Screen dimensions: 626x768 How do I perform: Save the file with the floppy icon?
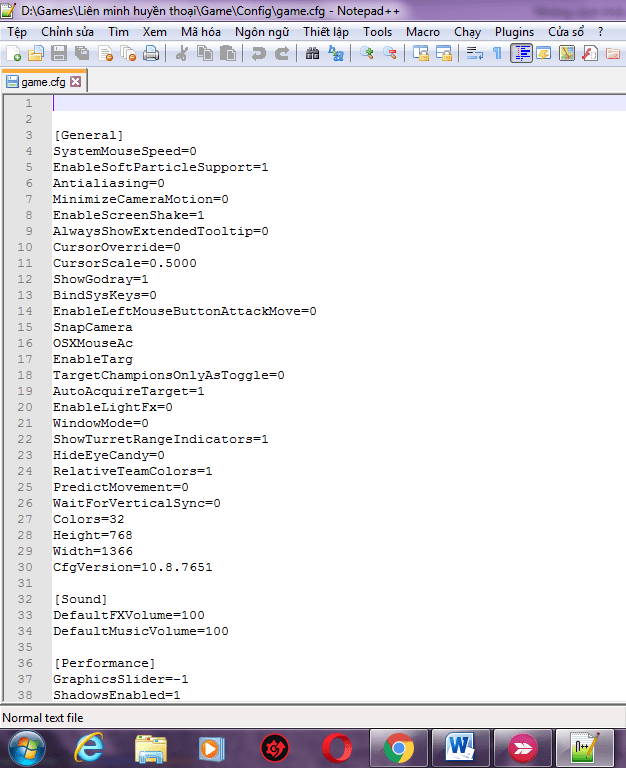pos(59,53)
